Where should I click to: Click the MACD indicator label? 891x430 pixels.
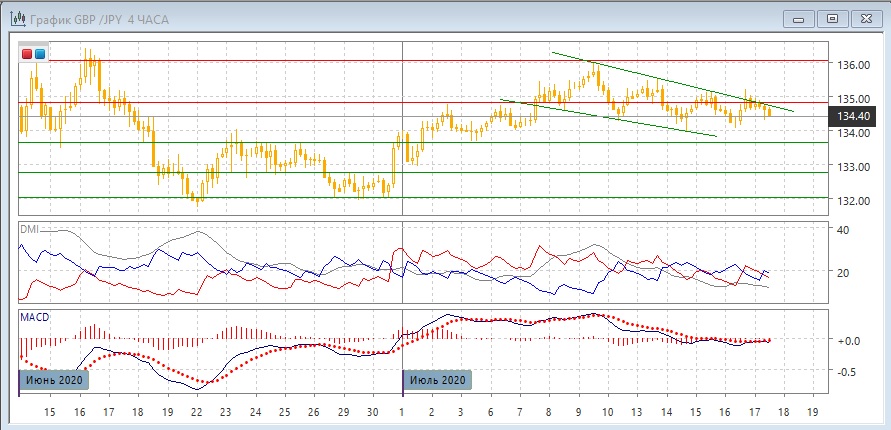coord(36,317)
